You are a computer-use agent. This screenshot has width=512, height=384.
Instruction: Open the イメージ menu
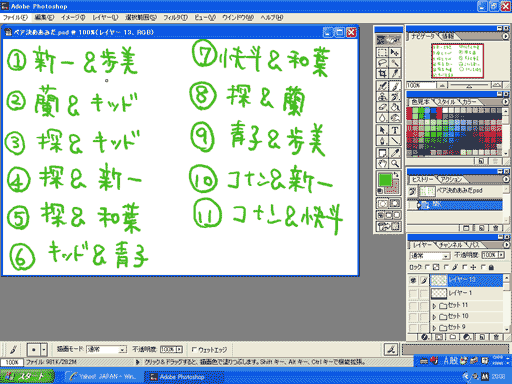[73, 17]
